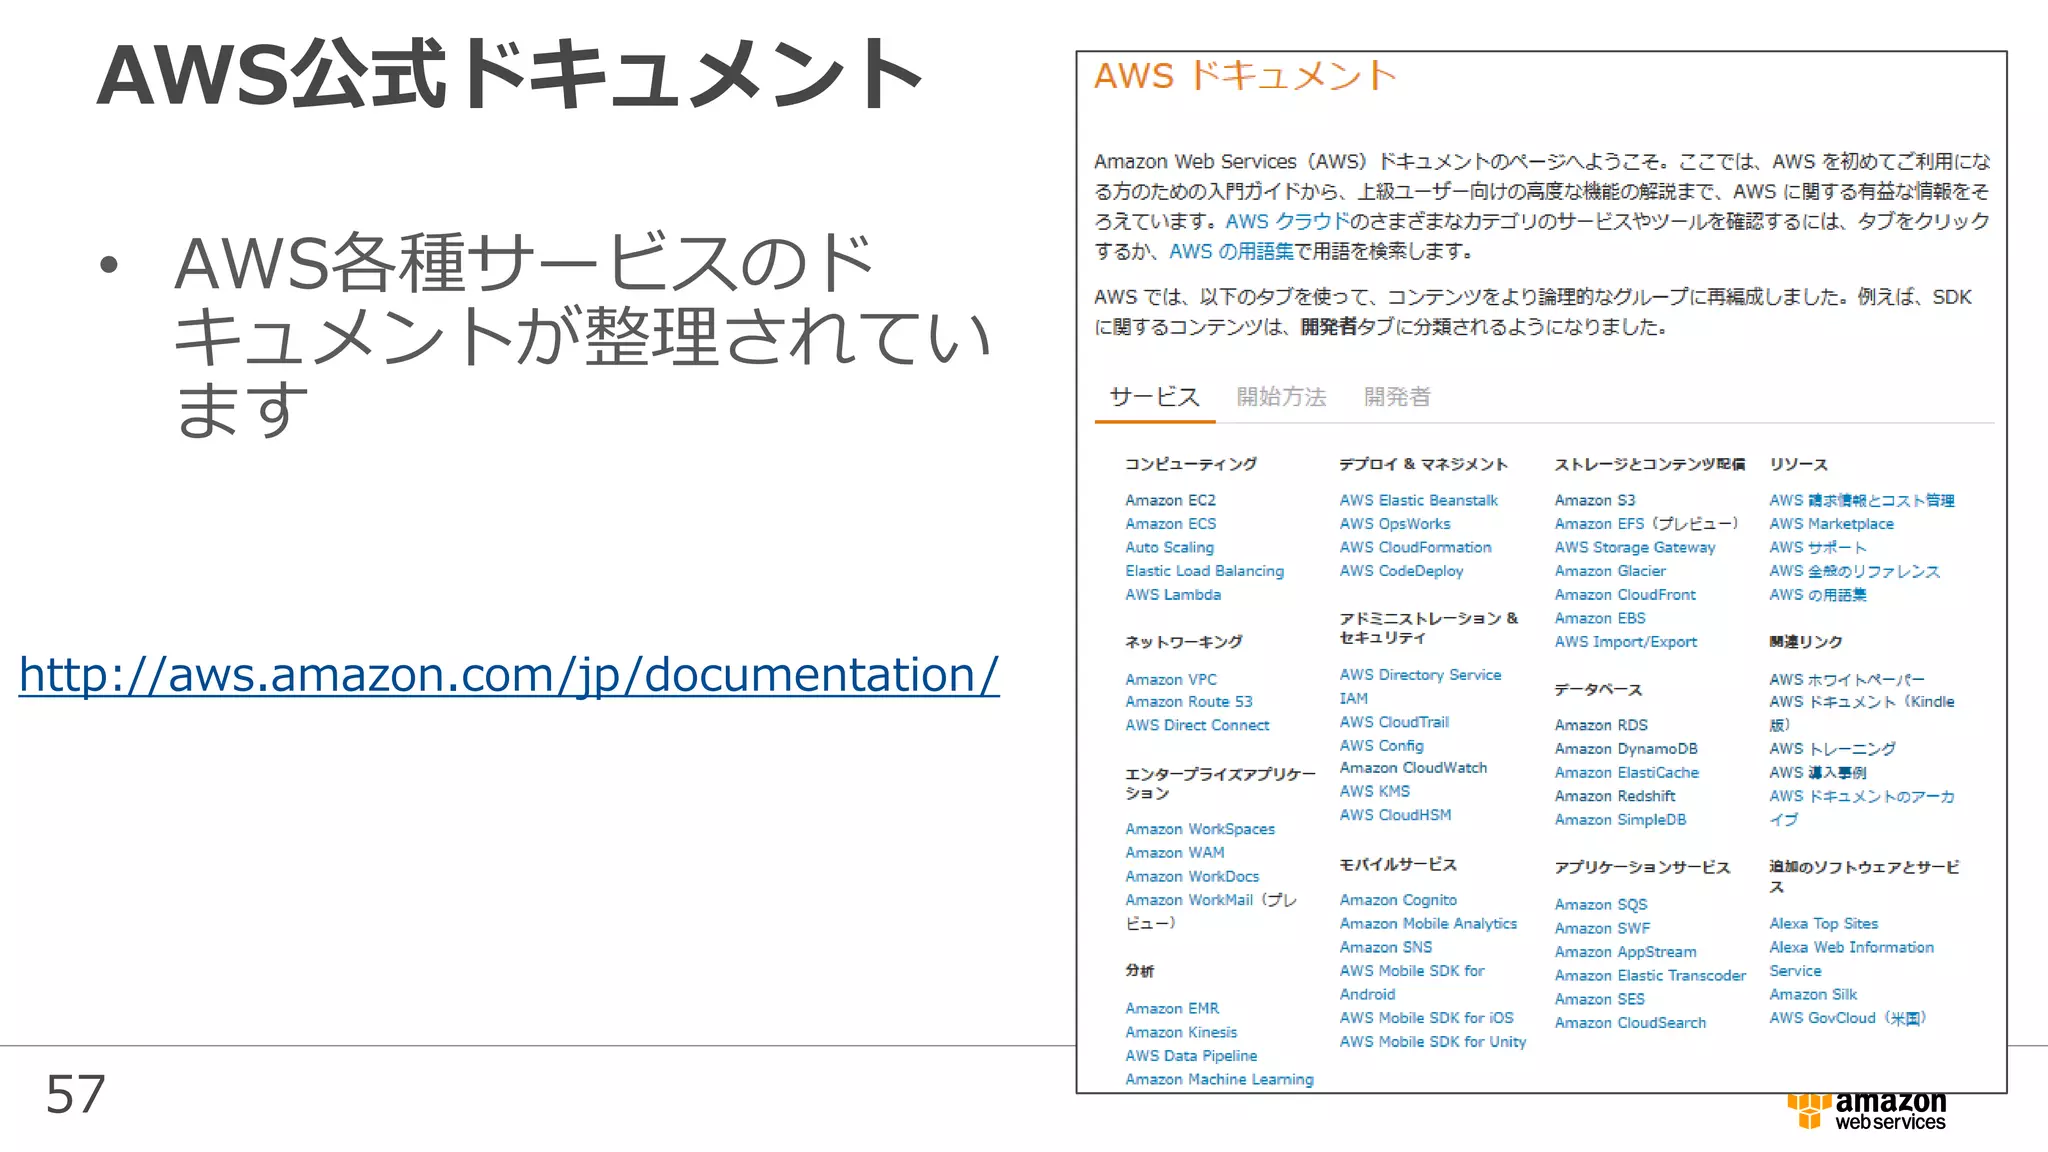Open AWS Elastic Beanstalk link

1419,500
